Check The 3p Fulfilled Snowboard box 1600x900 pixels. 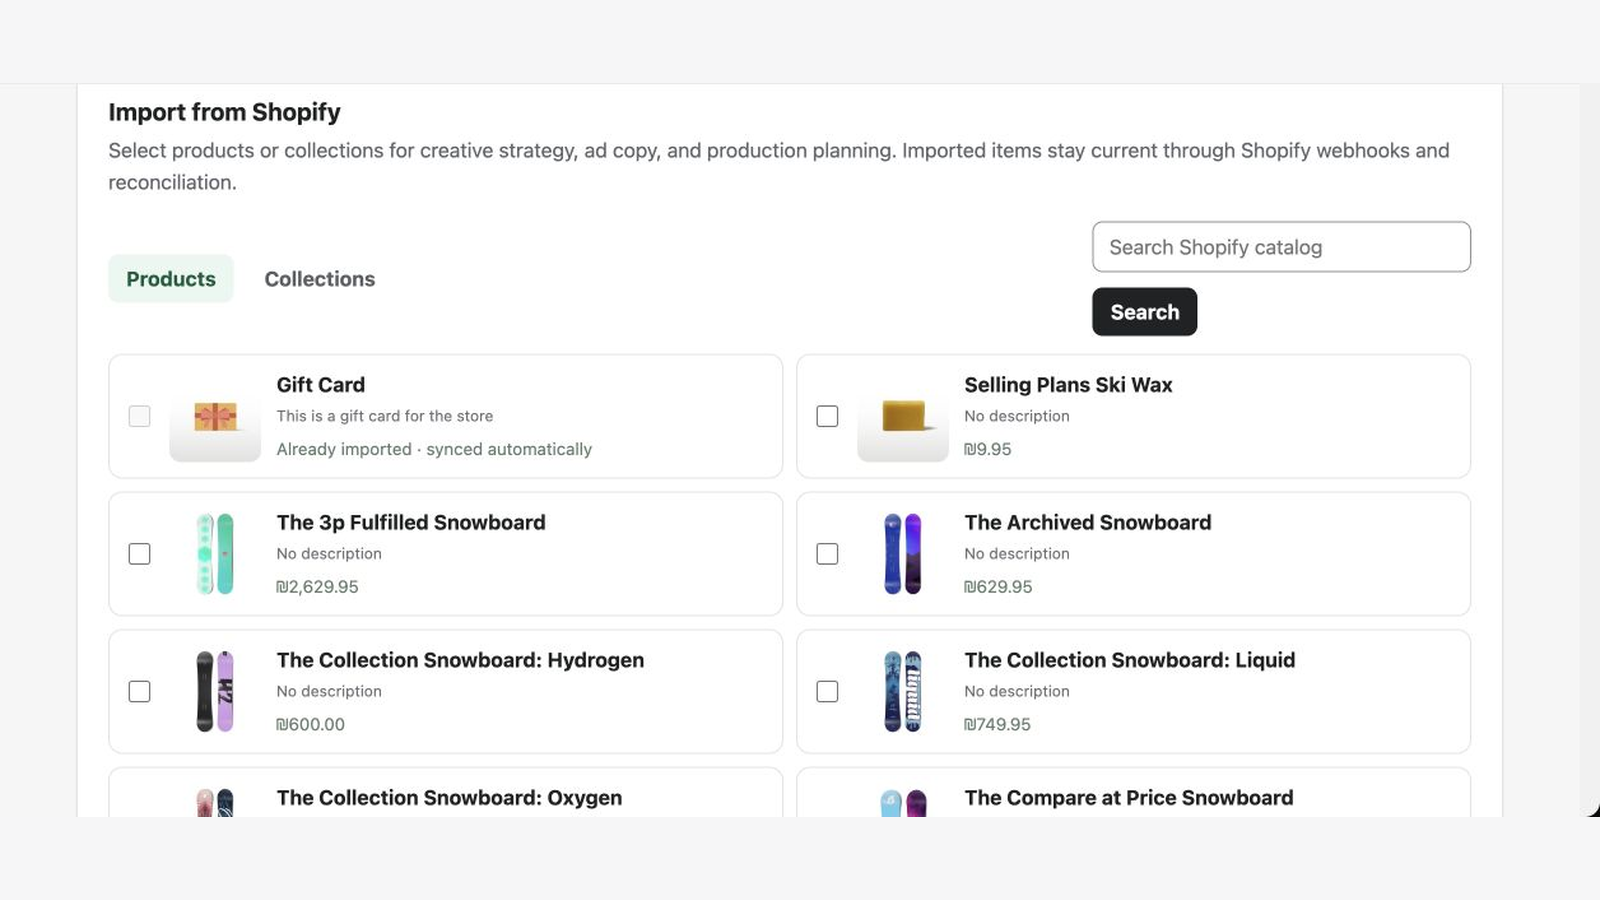click(x=140, y=554)
